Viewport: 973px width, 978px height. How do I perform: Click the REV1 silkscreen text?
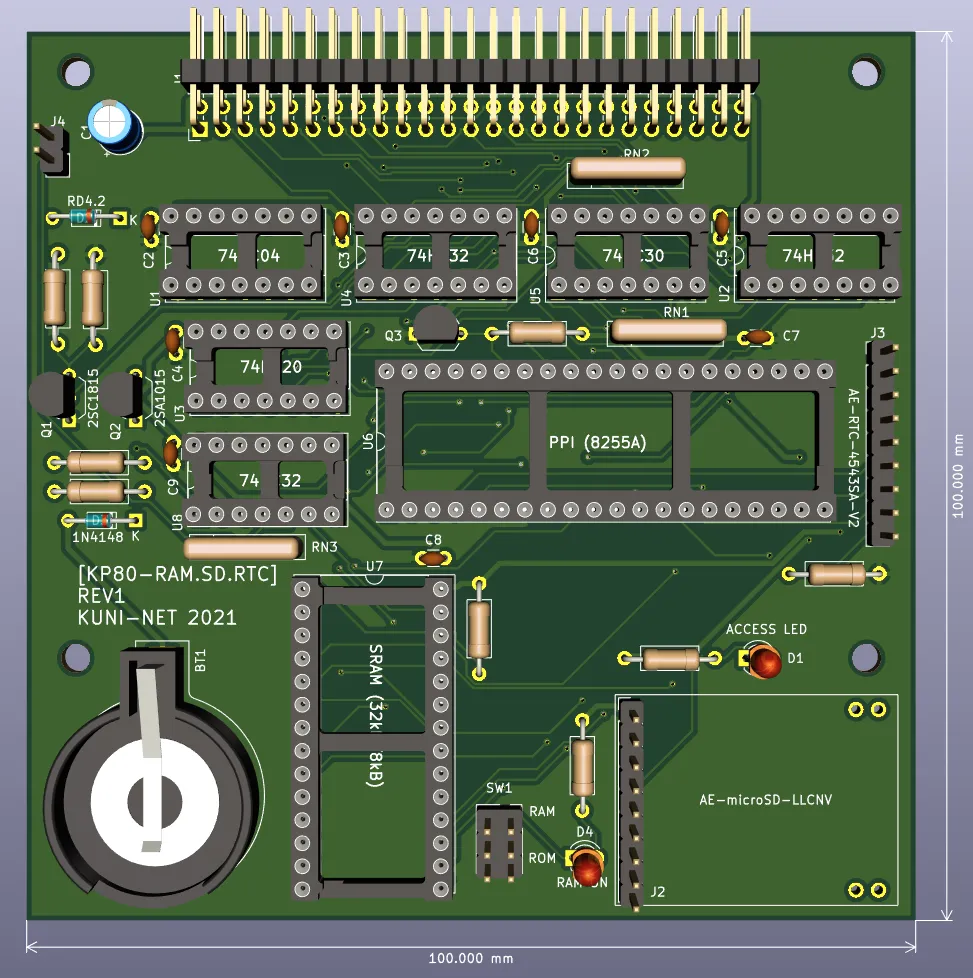point(101,596)
